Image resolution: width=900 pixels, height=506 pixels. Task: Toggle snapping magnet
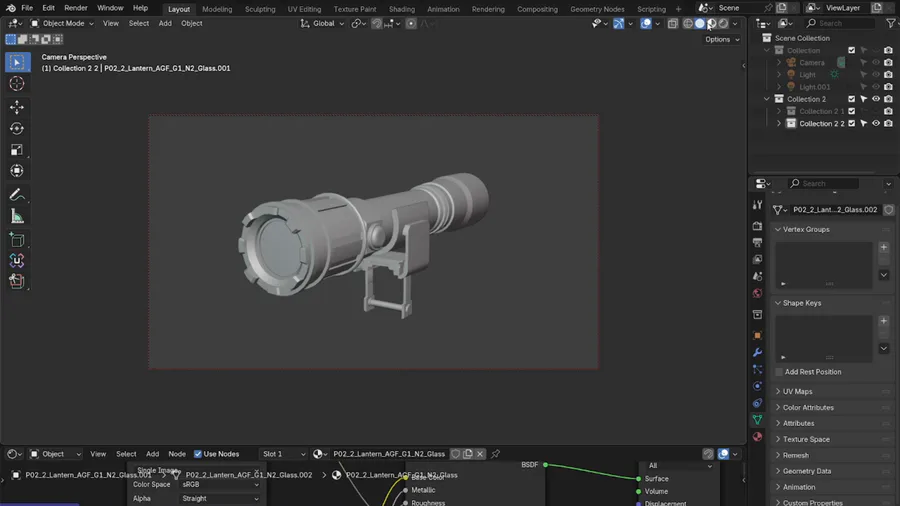coord(377,24)
